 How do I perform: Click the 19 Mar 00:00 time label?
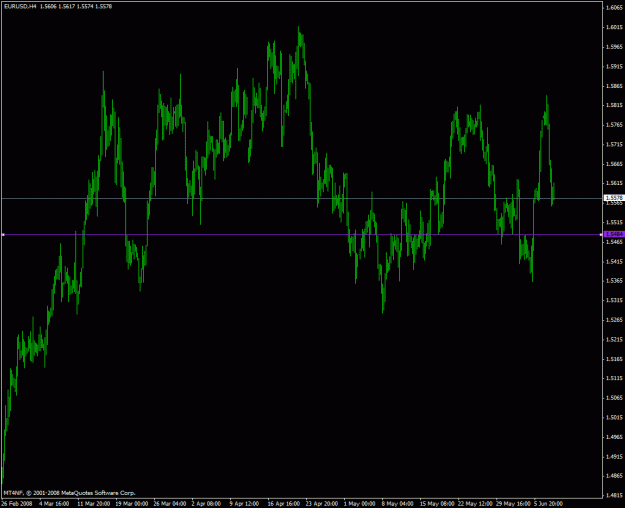(x=132, y=504)
